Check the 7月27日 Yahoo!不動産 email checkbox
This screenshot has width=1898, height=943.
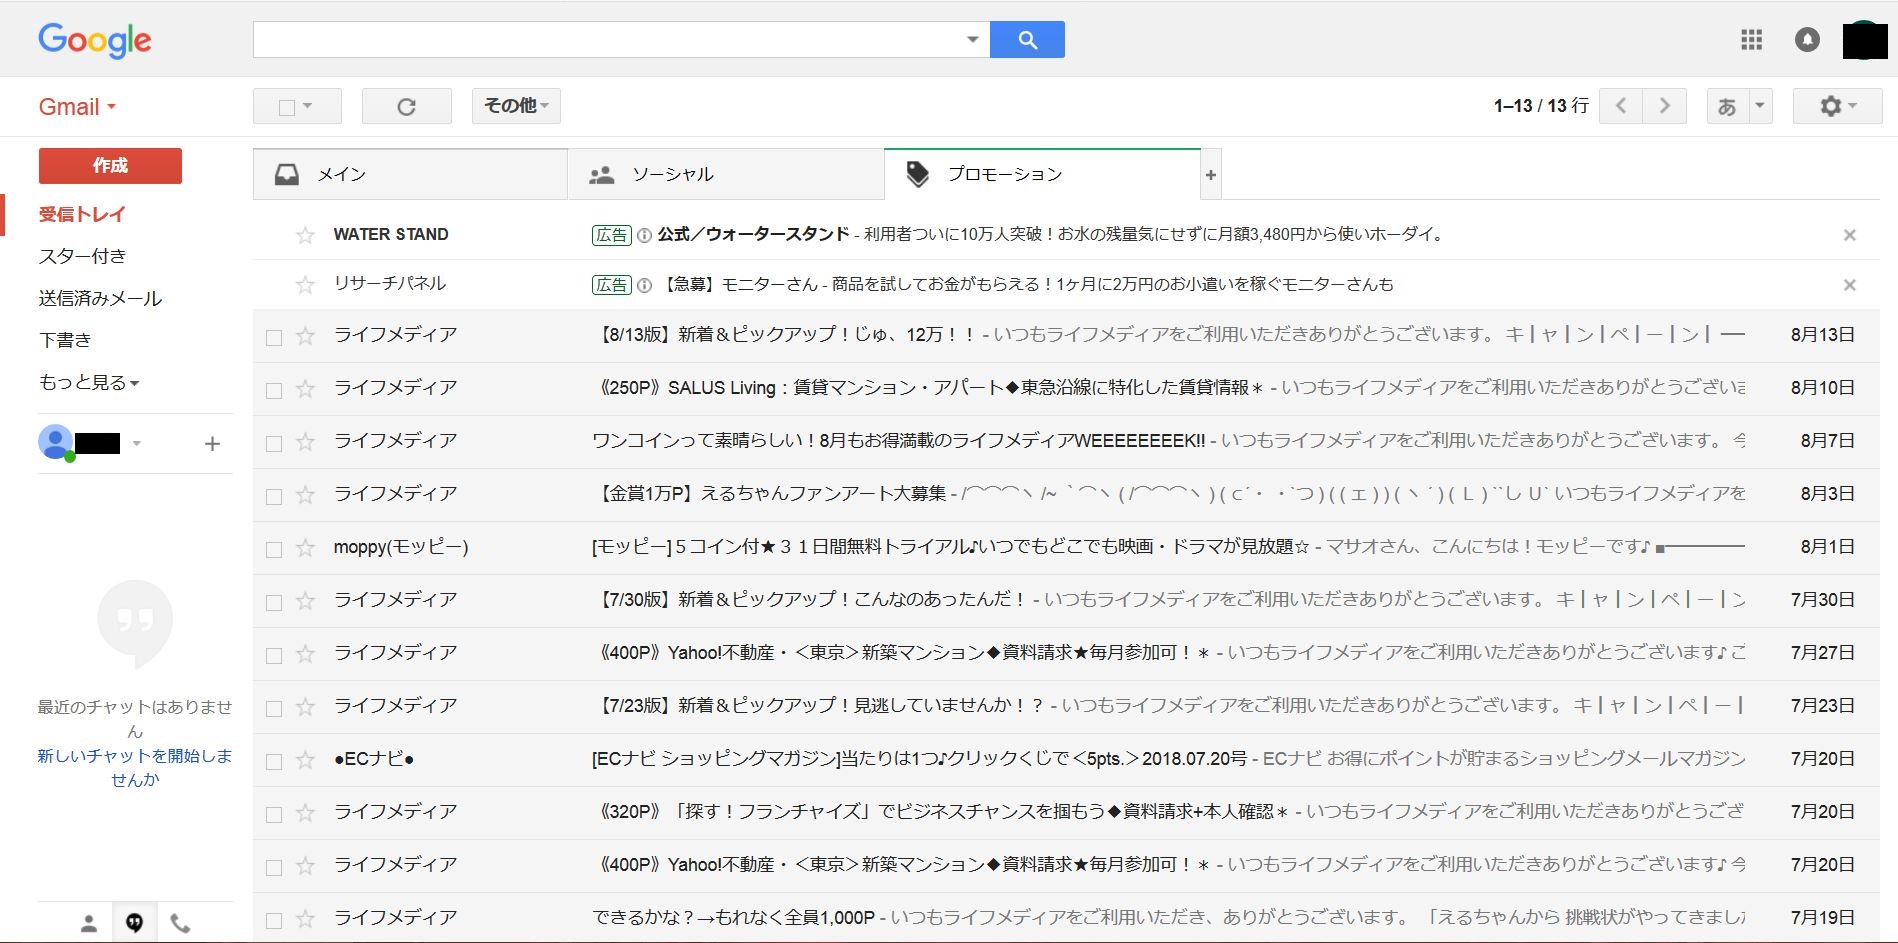tap(274, 656)
